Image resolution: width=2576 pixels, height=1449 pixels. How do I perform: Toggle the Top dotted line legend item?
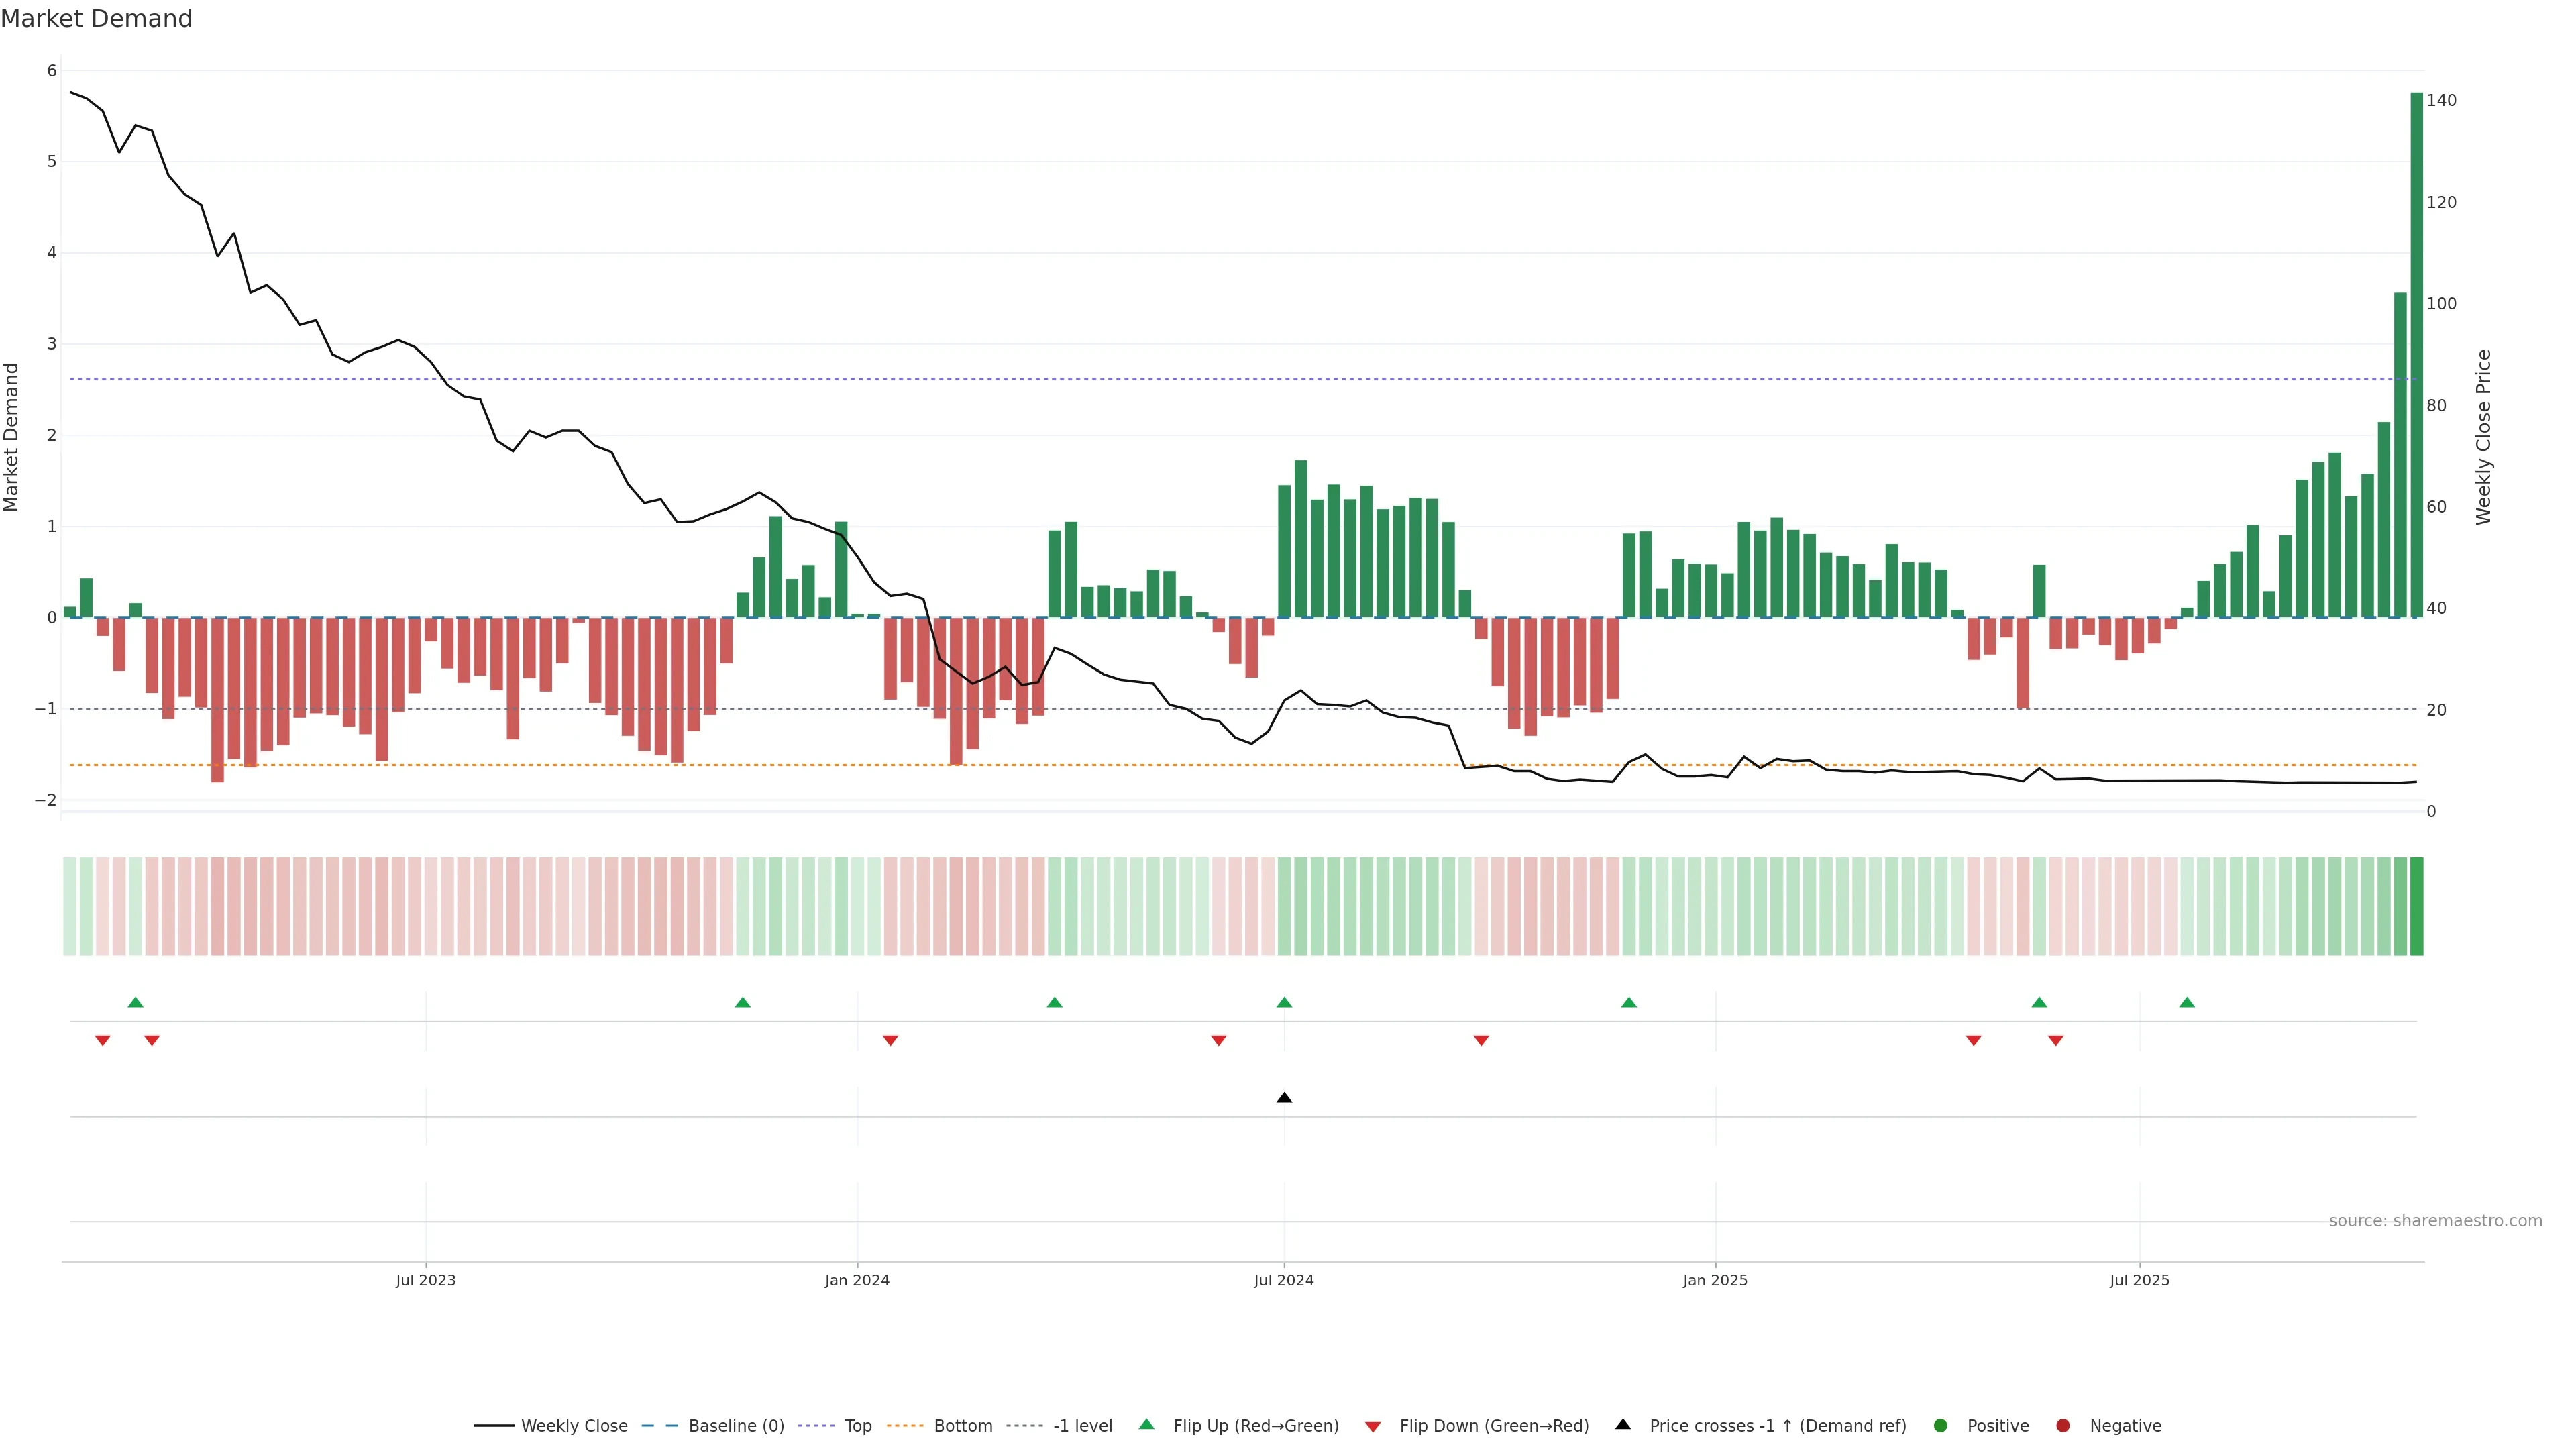pos(857,1425)
